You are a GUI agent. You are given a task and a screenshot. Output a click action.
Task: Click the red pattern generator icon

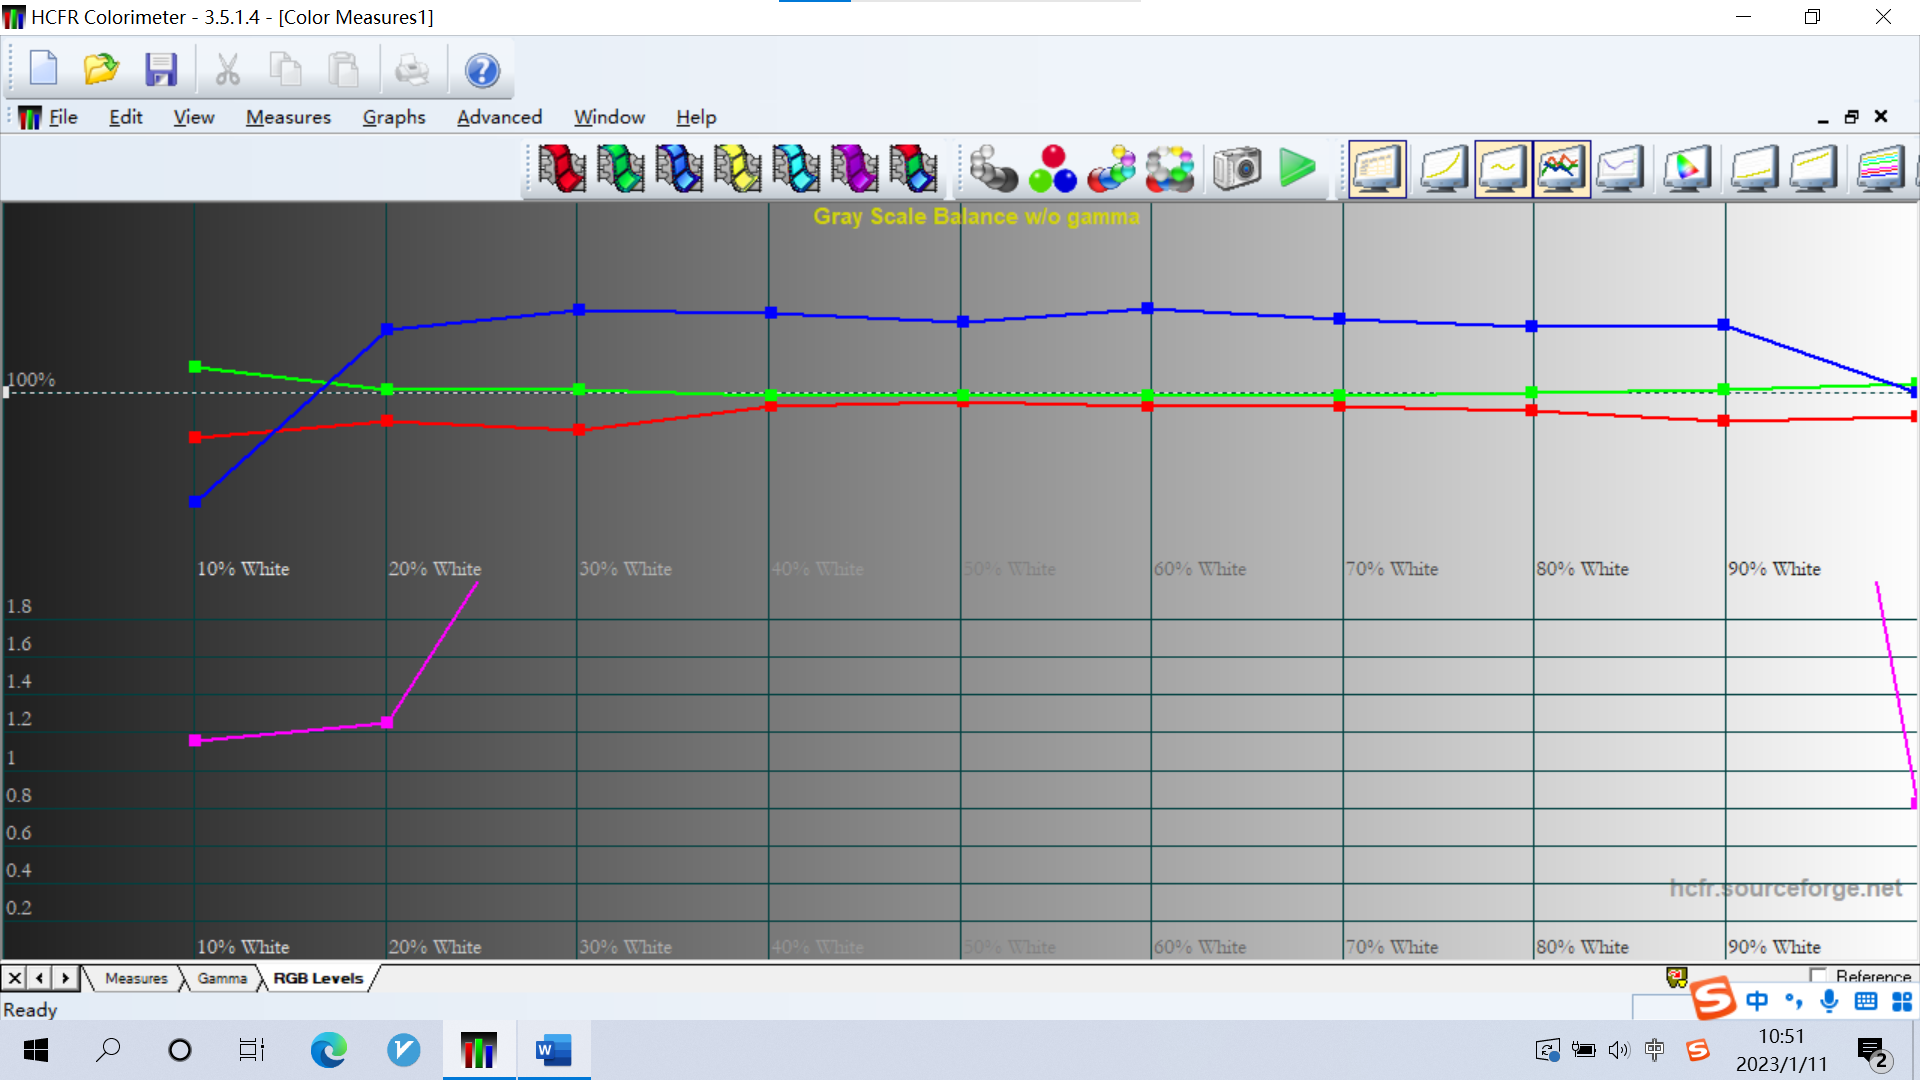561,168
